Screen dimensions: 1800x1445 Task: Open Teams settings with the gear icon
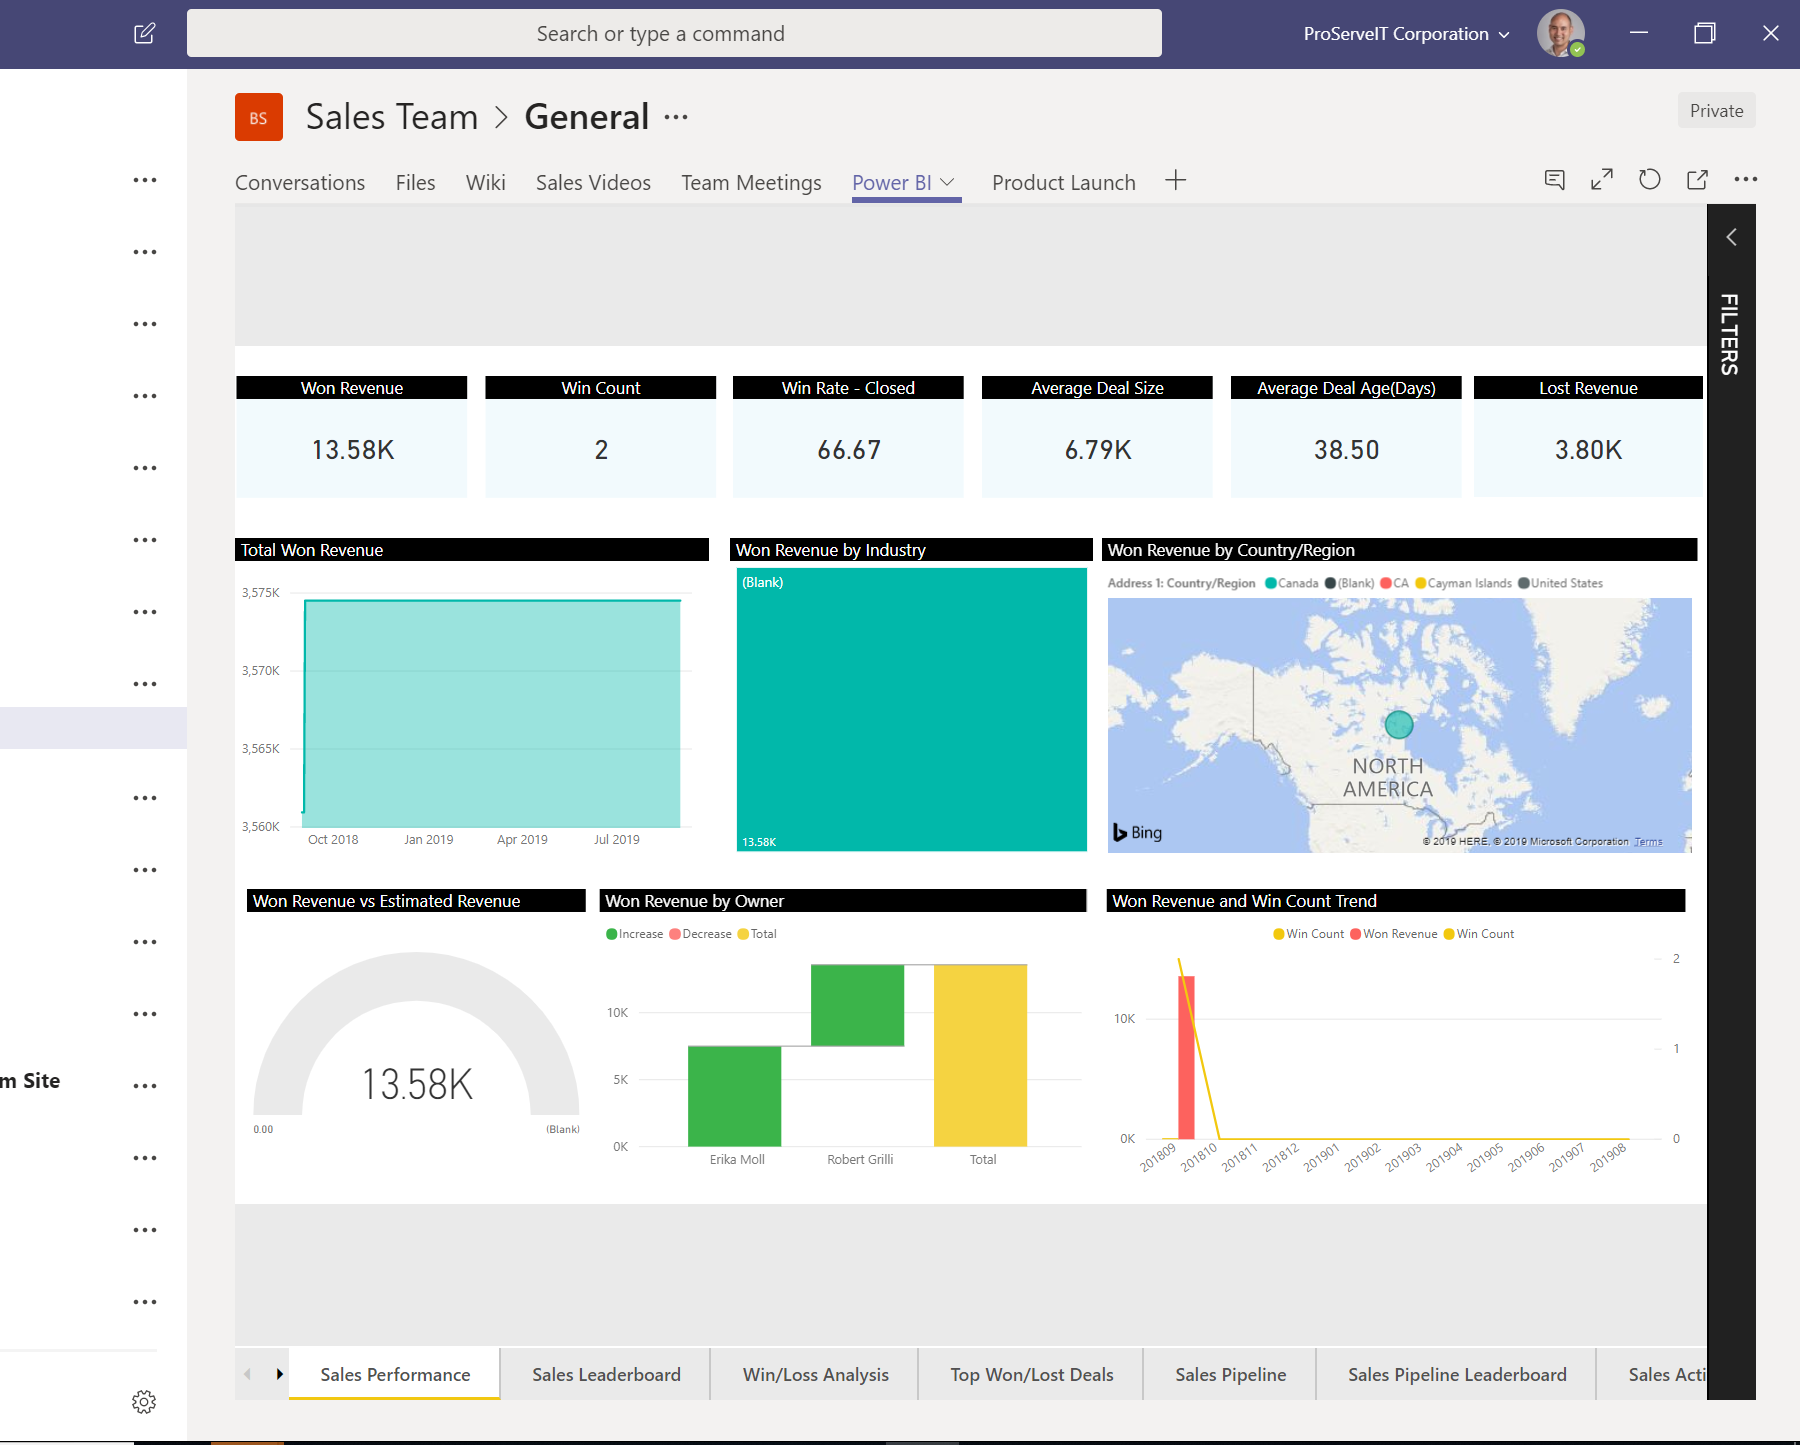coord(144,1401)
